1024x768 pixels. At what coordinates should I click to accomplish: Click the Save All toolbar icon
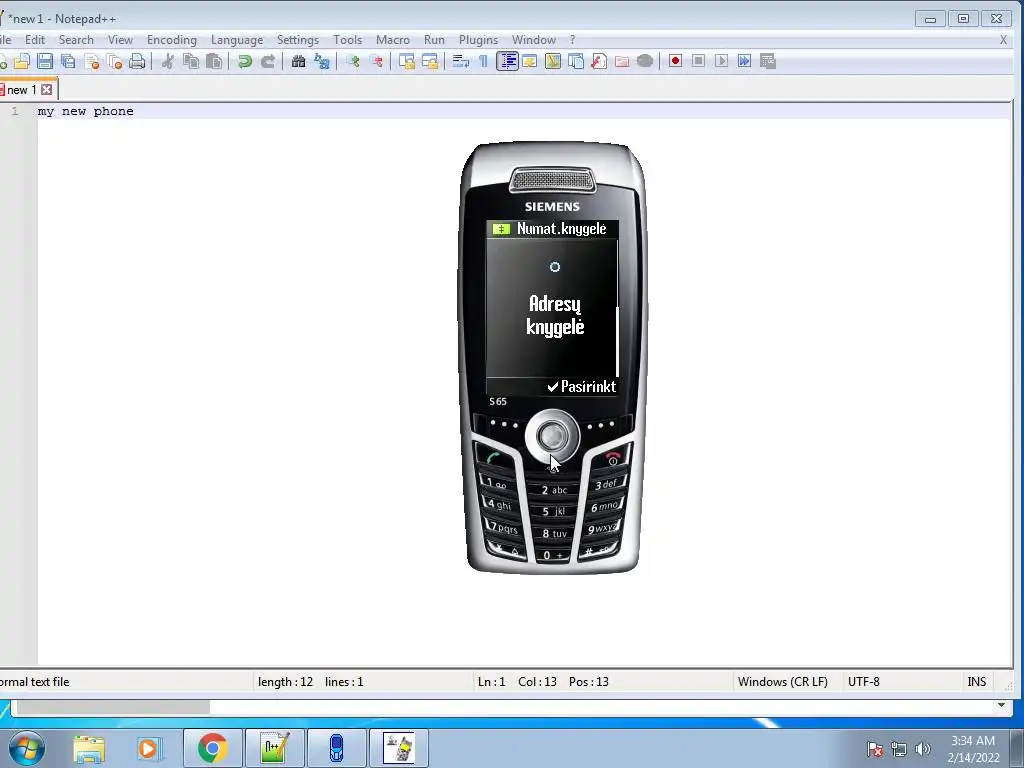(x=68, y=61)
